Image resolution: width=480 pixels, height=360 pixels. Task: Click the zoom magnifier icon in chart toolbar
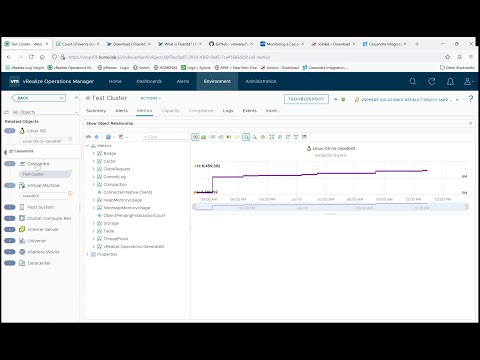[254, 137]
